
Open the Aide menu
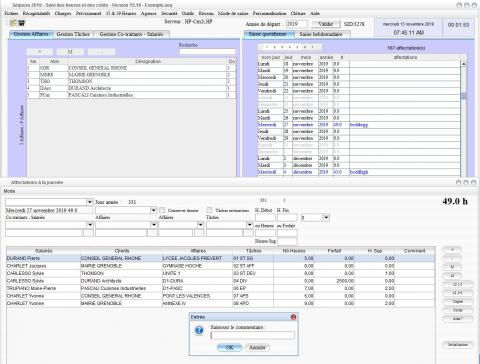pyautogui.click(x=315, y=13)
